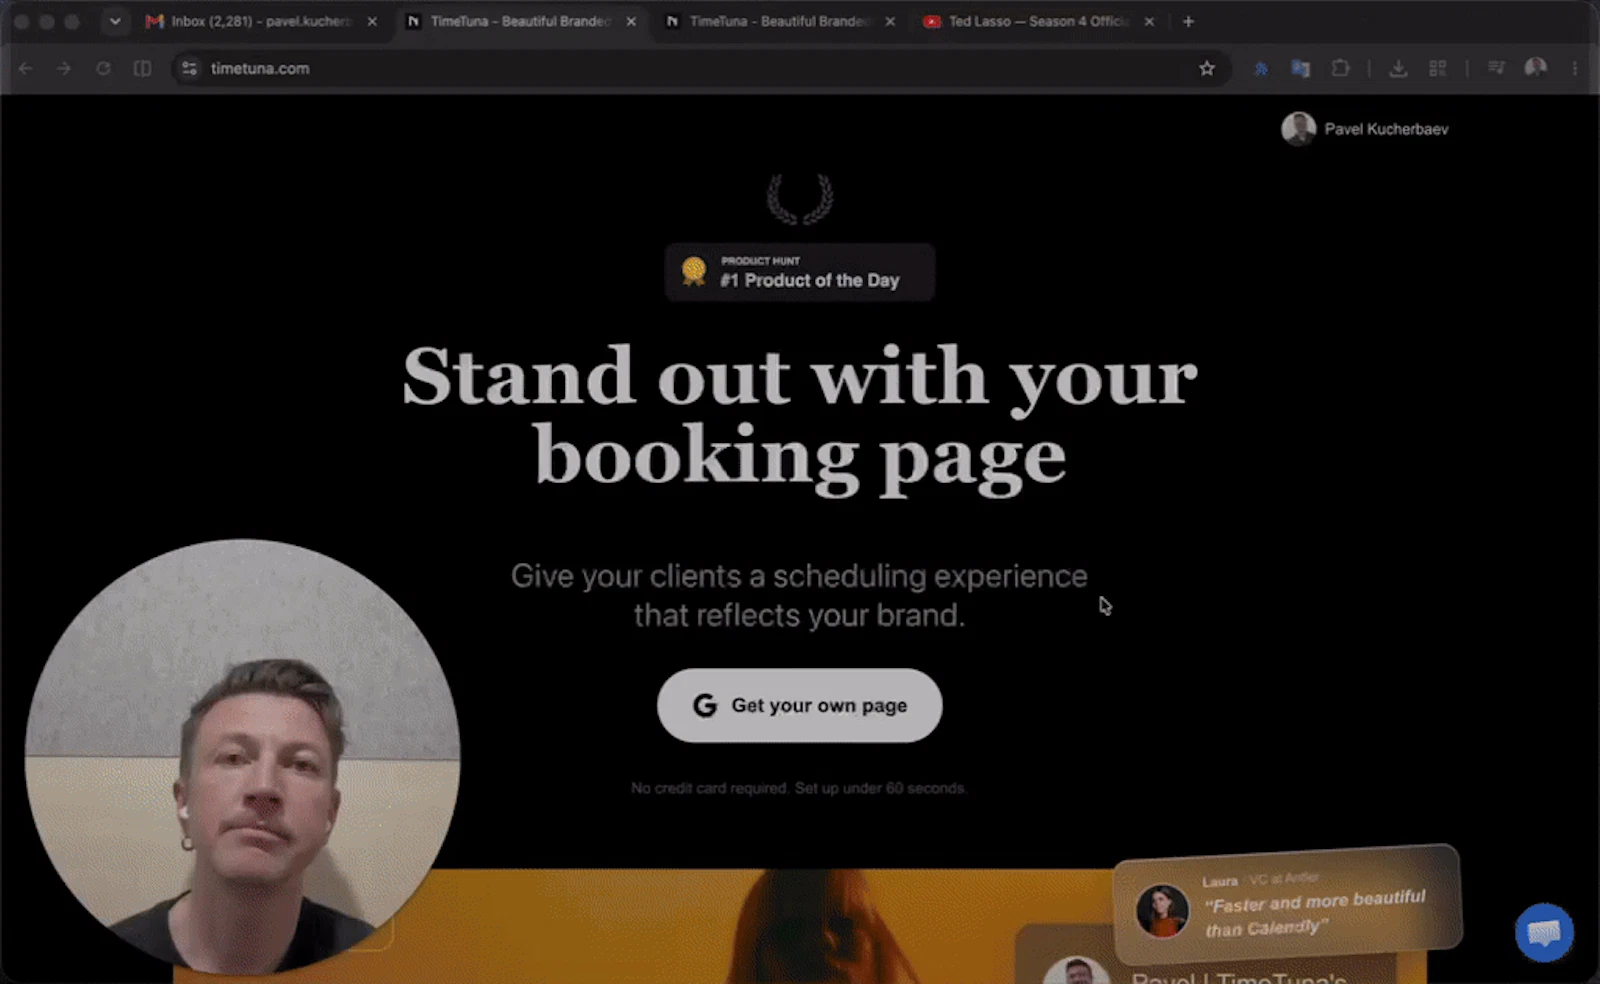Open the blue chat support widget

1544,932
